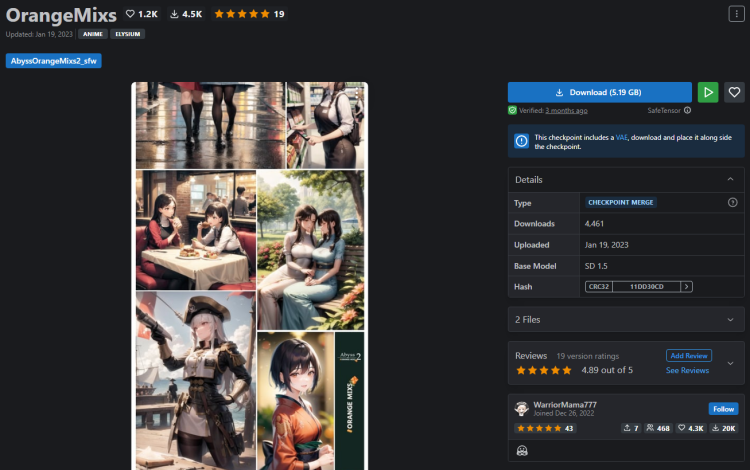
Task: Click the Downloads value 4,461
Action: (594, 223)
